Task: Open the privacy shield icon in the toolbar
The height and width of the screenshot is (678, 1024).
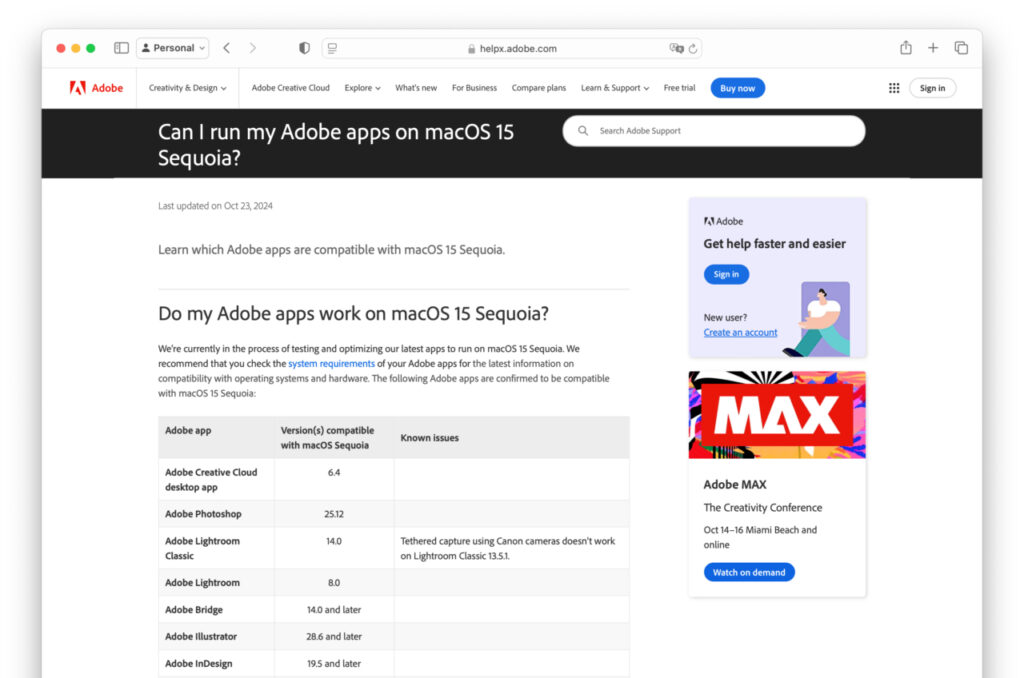Action: click(x=304, y=47)
